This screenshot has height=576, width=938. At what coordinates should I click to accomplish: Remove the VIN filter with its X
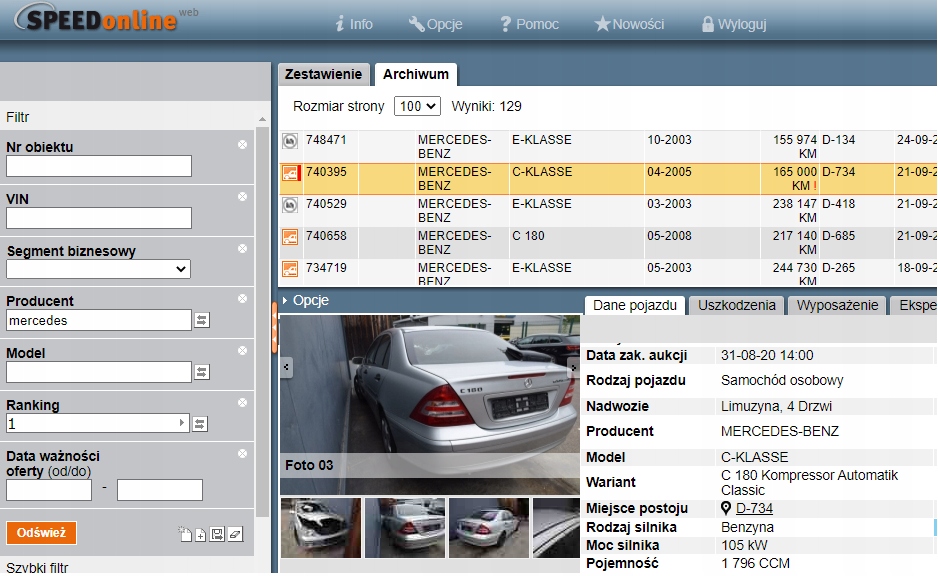242,197
